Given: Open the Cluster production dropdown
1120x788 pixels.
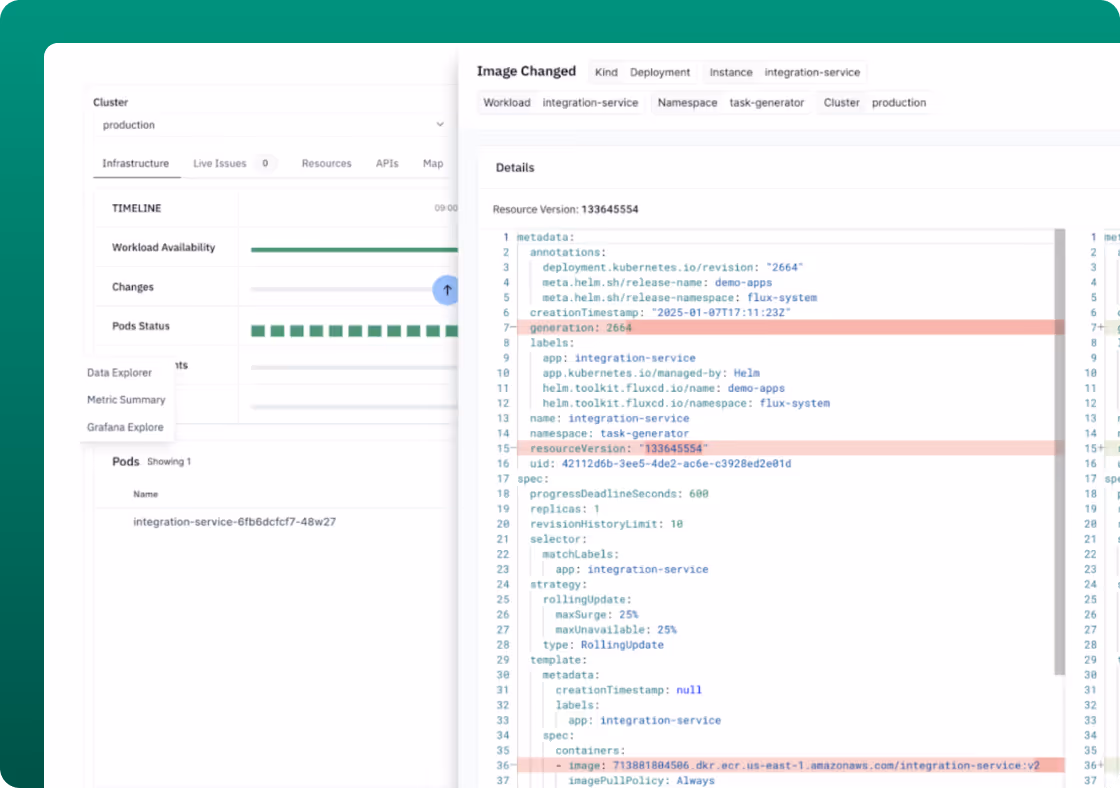Looking at the screenshot, I should pos(271,124).
